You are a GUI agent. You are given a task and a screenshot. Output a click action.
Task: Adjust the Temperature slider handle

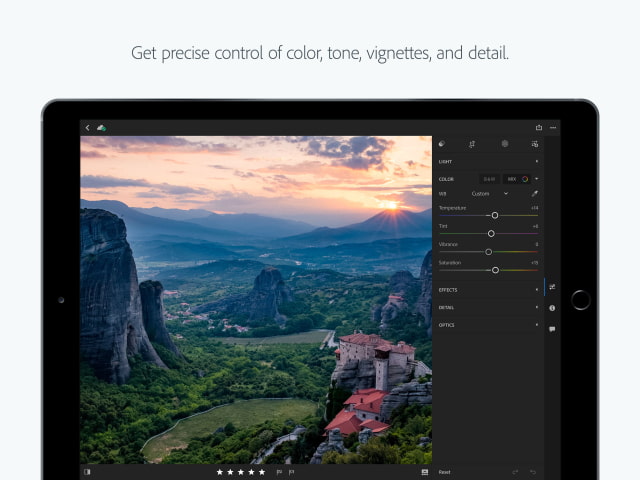[x=495, y=215]
